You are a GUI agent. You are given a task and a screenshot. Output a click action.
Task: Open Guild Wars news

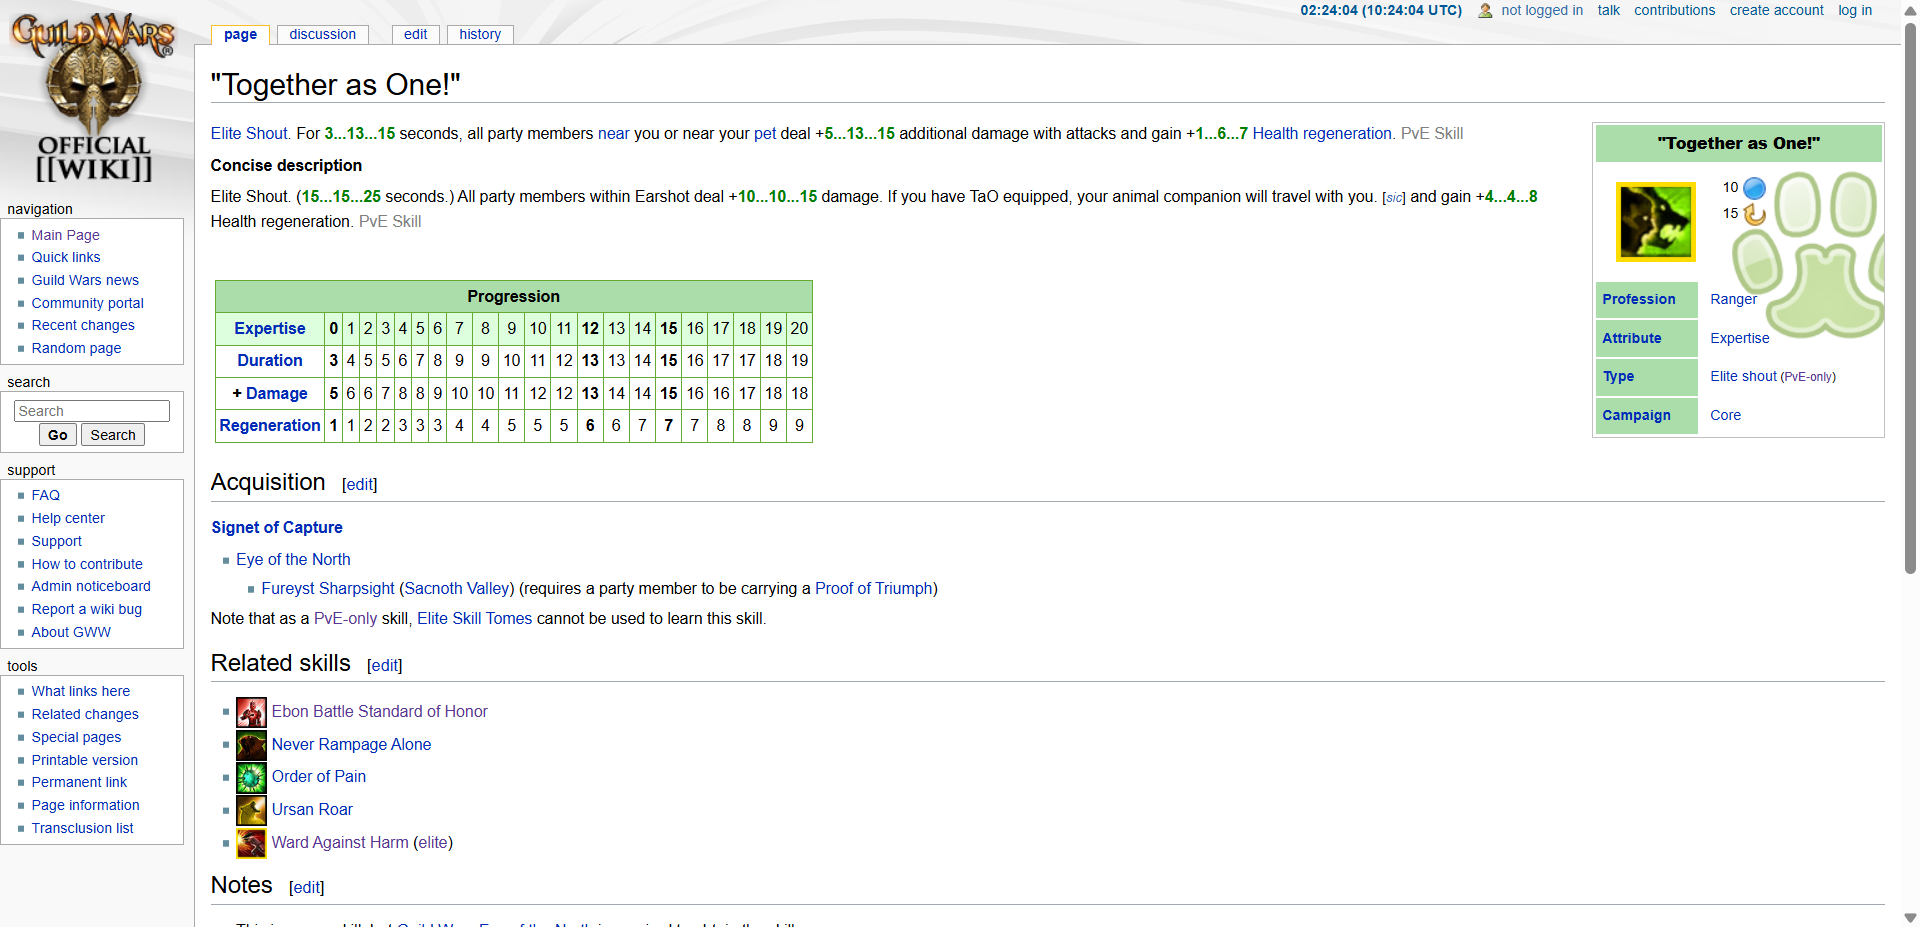85,280
